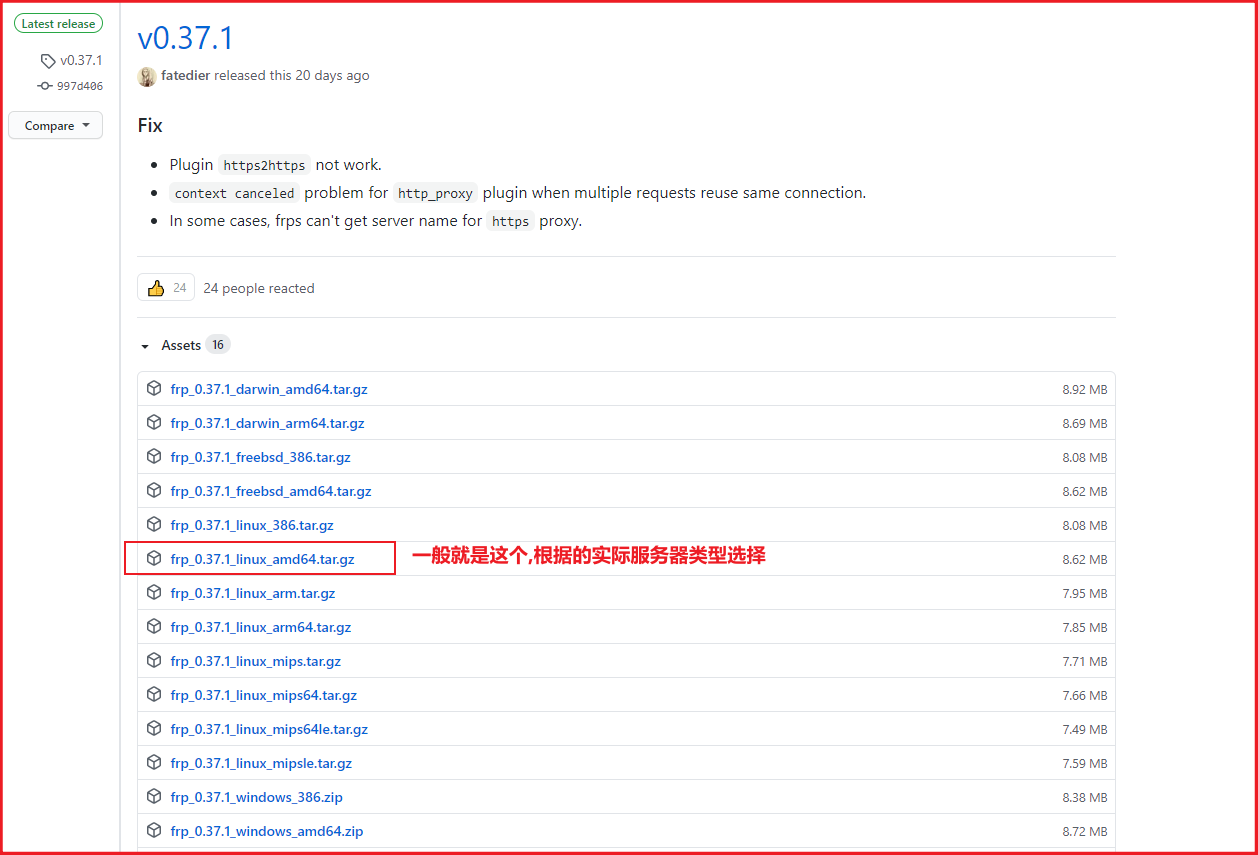Screen dimensions: 1258x855
Task: Click the package icon beside frp_0.37.1_freebsd_amd64.tar.gz
Action: 154,490
